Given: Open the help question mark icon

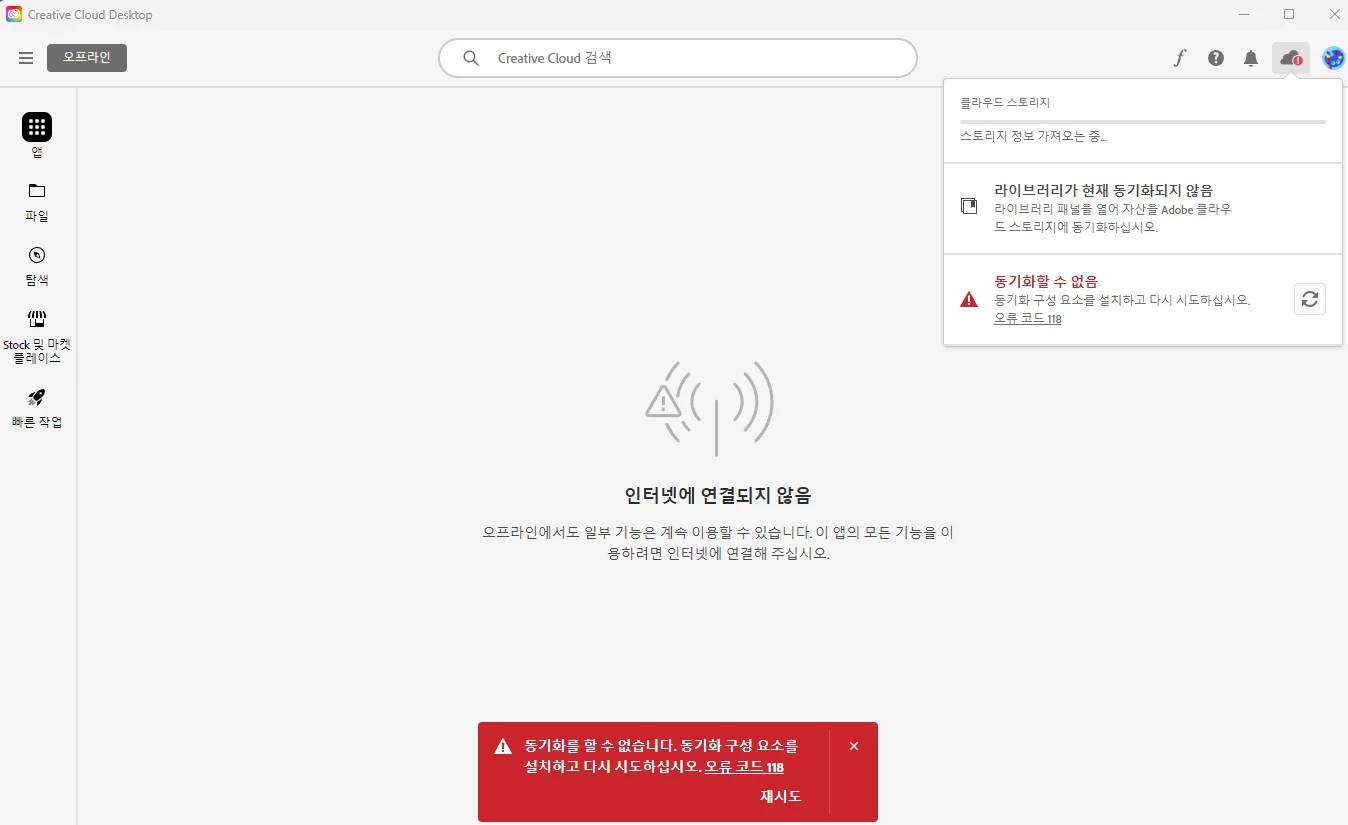Looking at the screenshot, I should [1216, 58].
